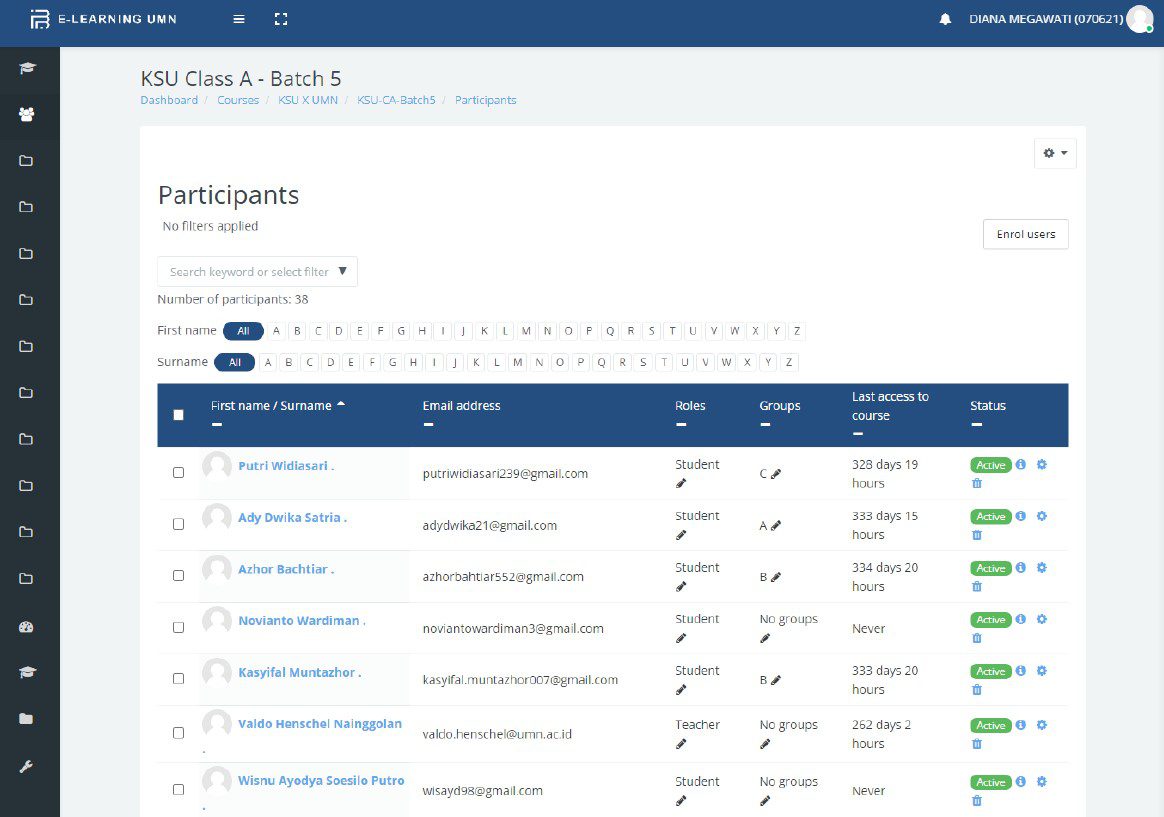The image size is (1164, 817).
Task: Show enrolment info icon for Novianto Wardiman
Action: tap(1021, 620)
